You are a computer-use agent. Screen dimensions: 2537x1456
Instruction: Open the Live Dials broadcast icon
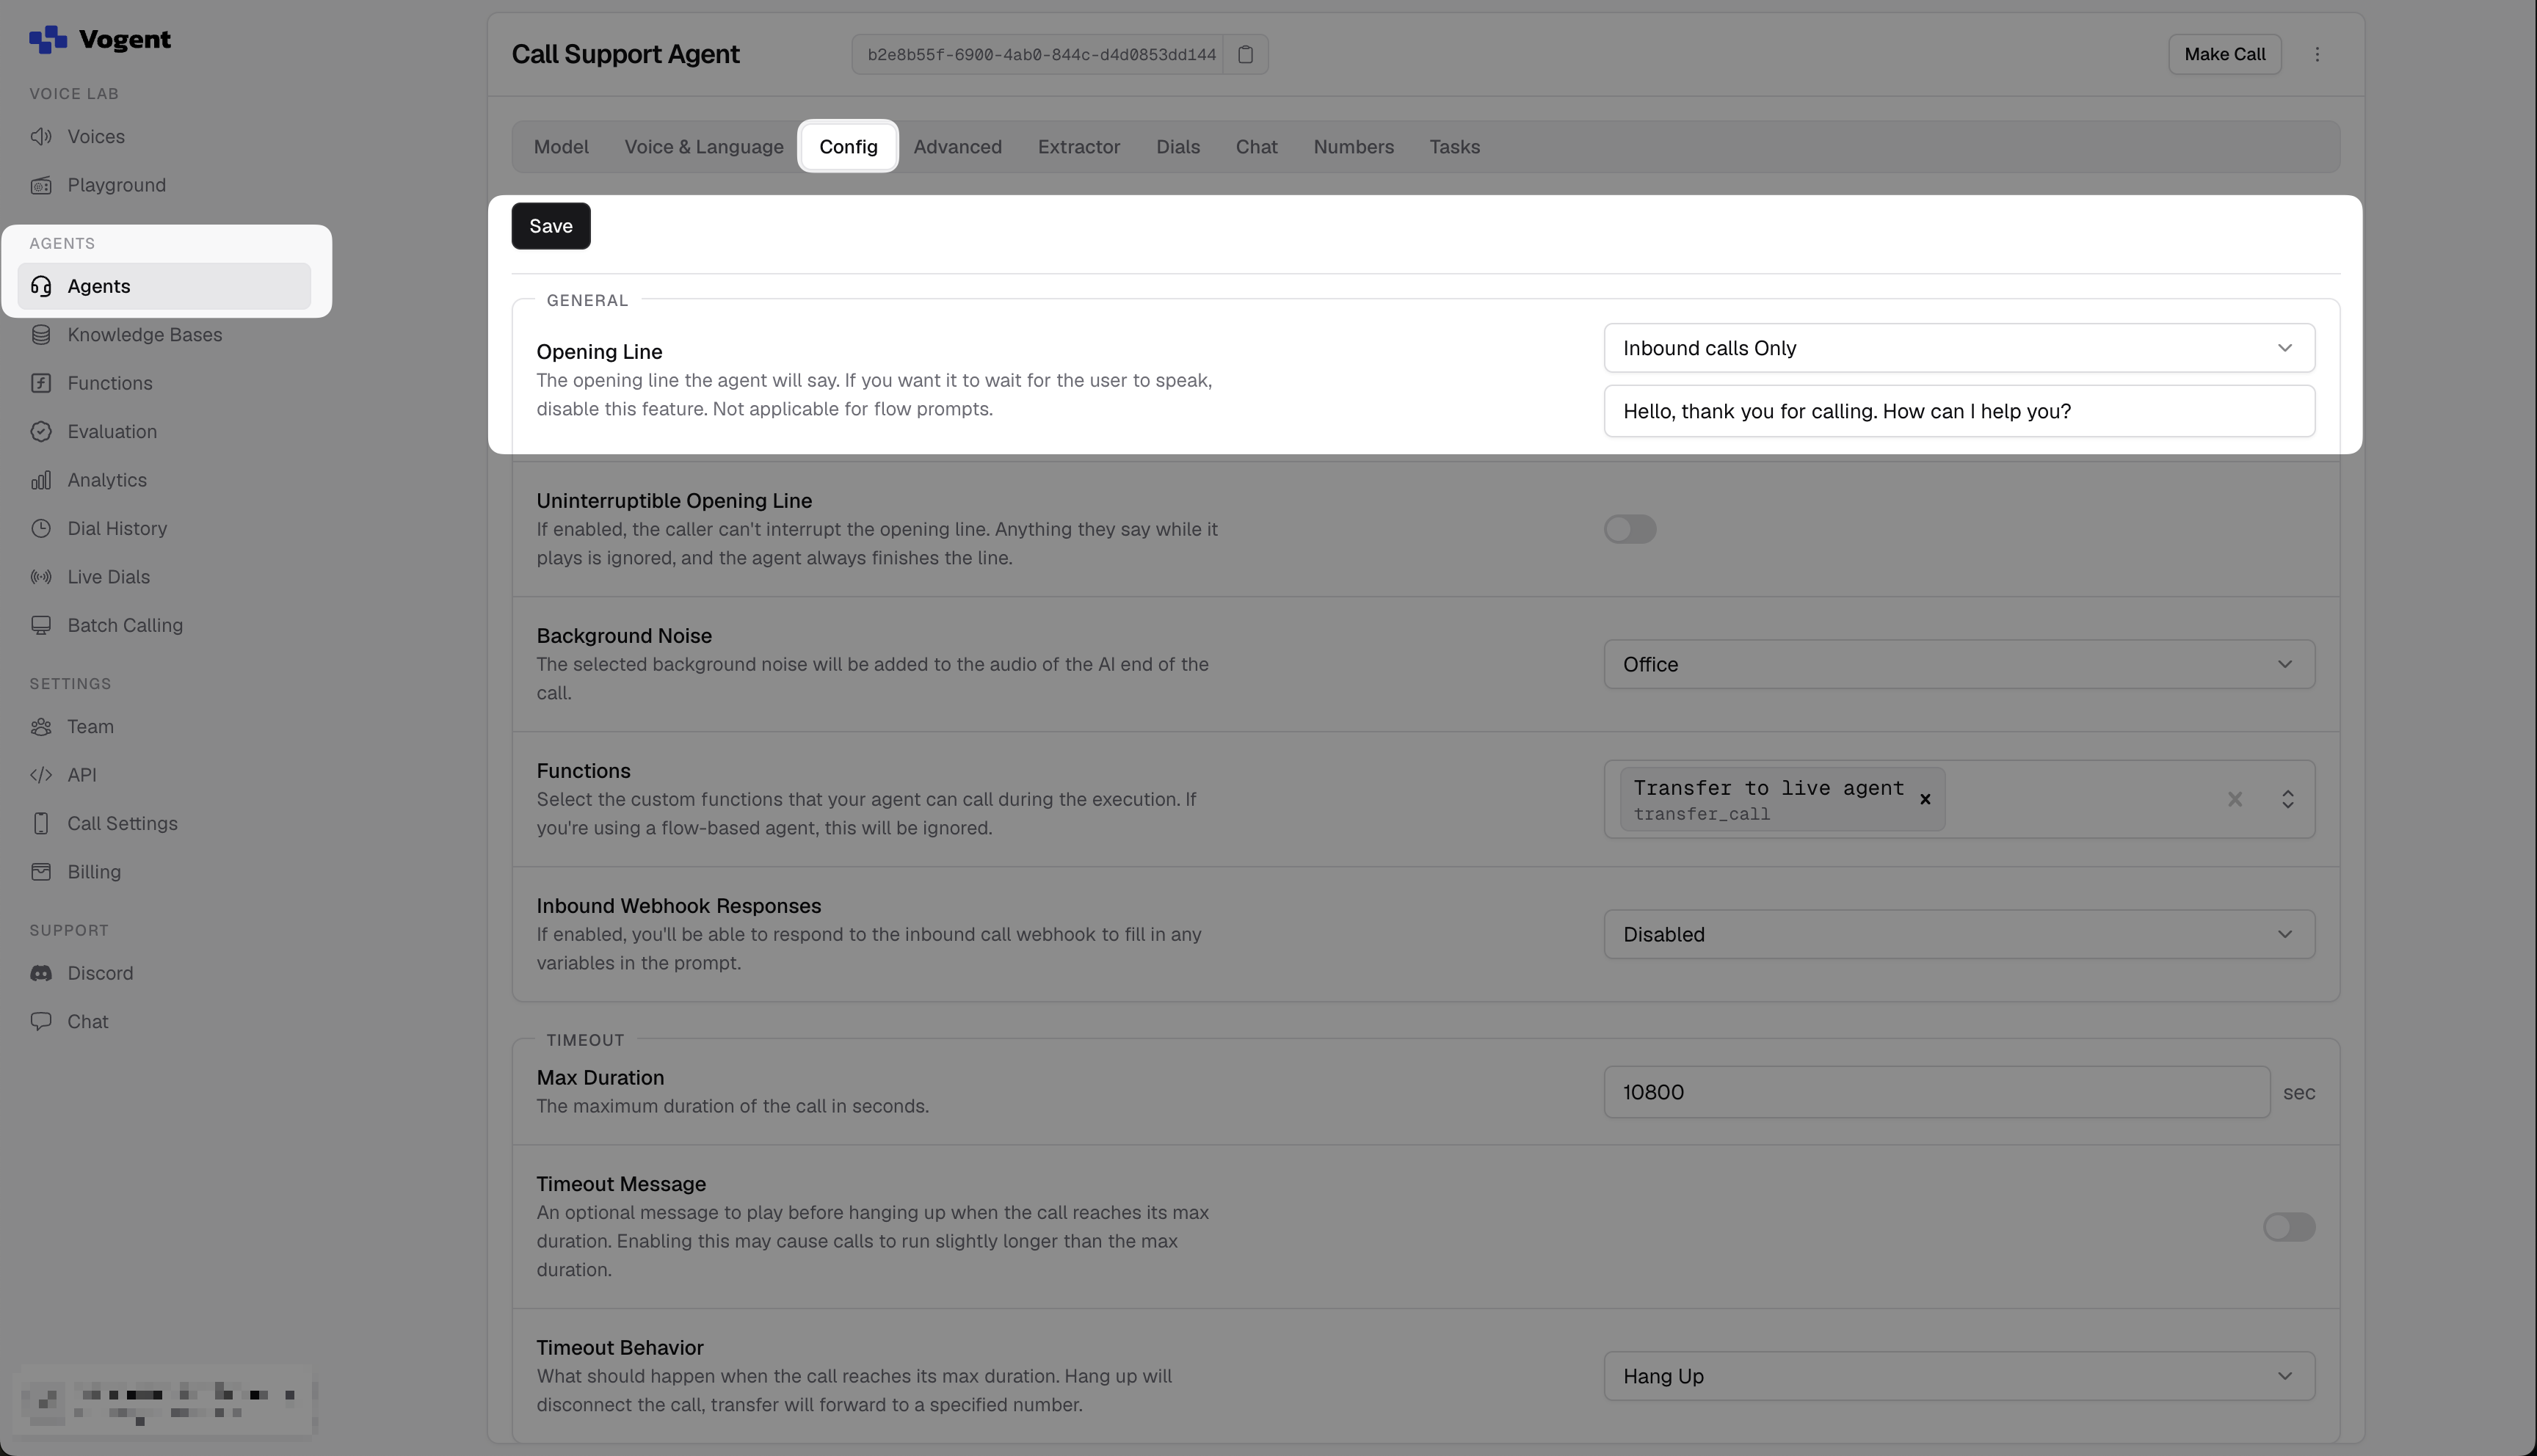pyautogui.click(x=41, y=577)
